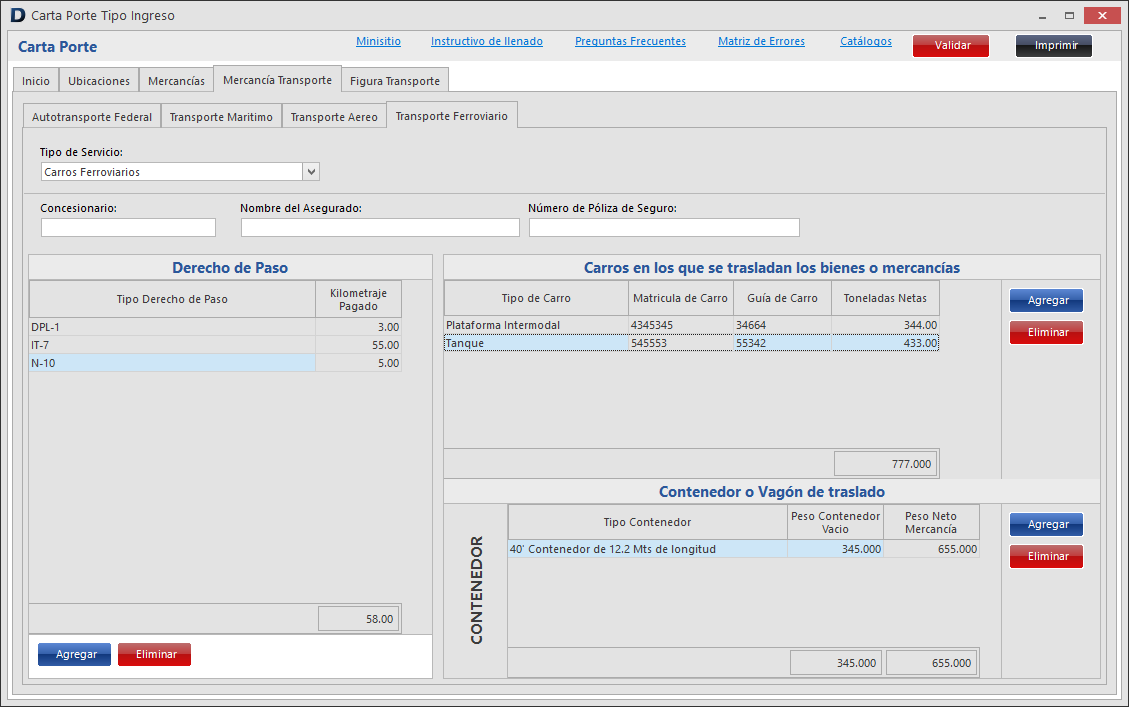This screenshot has height=707, width=1129.
Task: Open the Matriz de Errores link
Action: (761, 42)
